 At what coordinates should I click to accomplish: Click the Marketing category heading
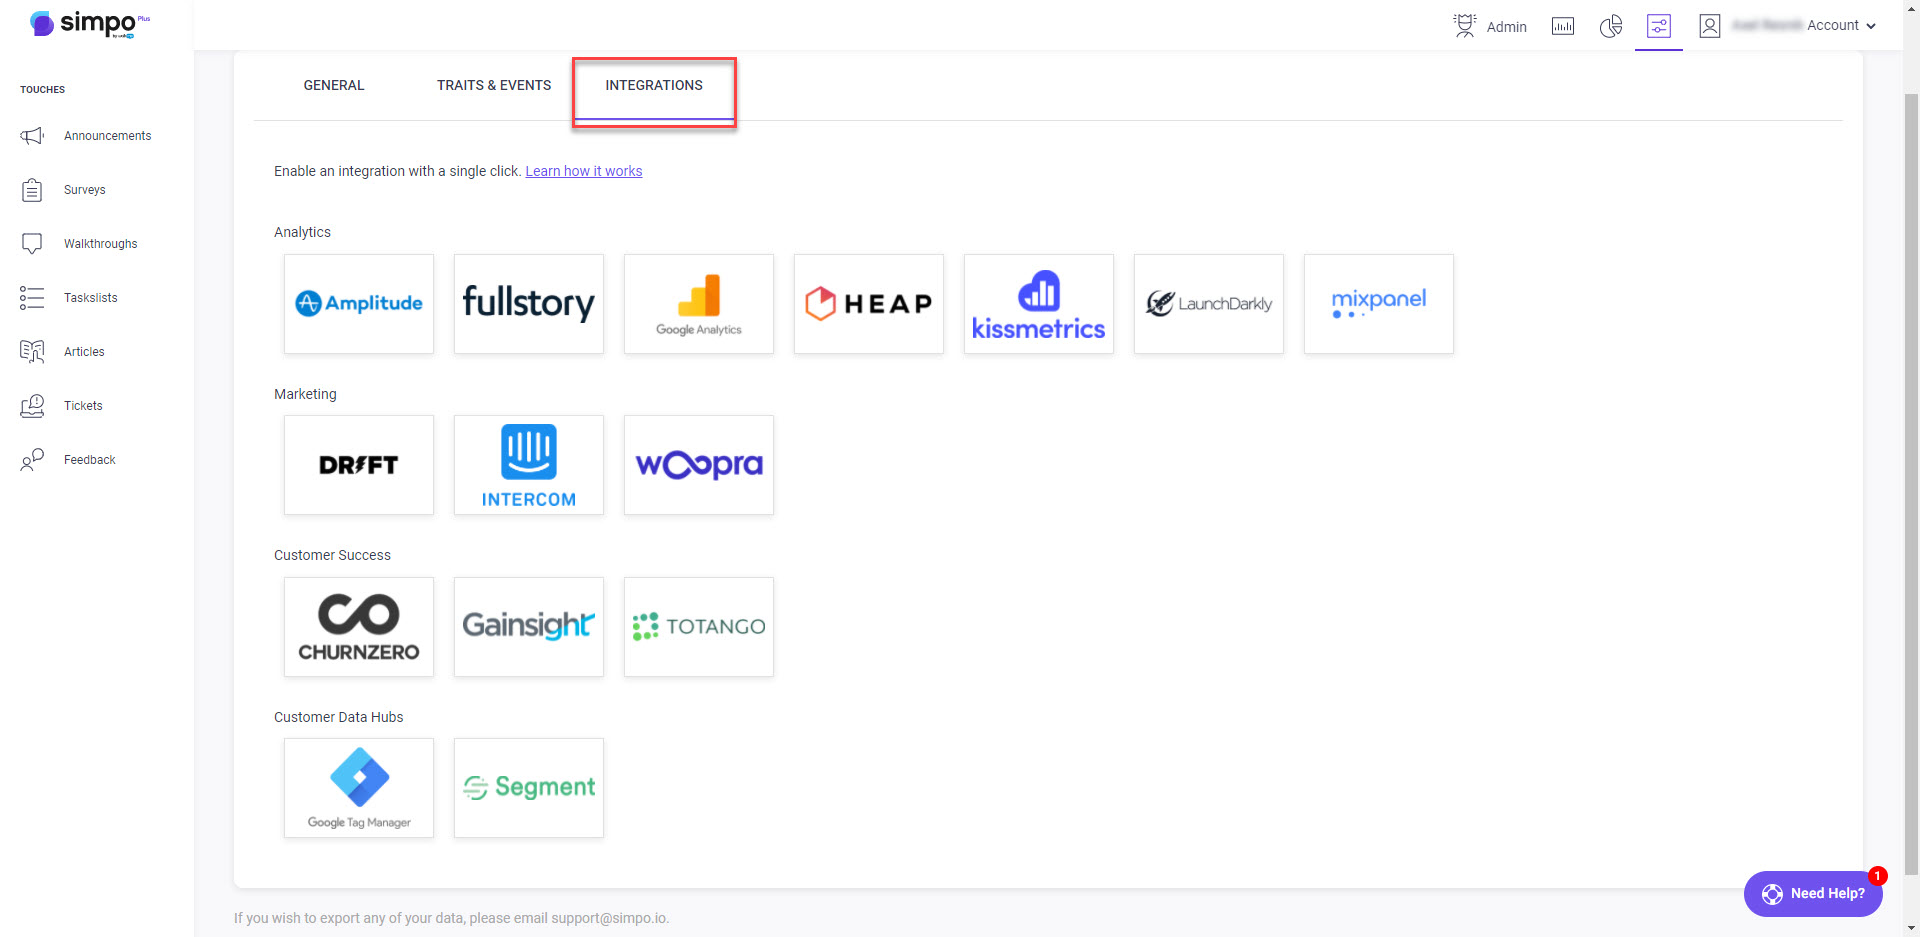(x=305, y=394)
